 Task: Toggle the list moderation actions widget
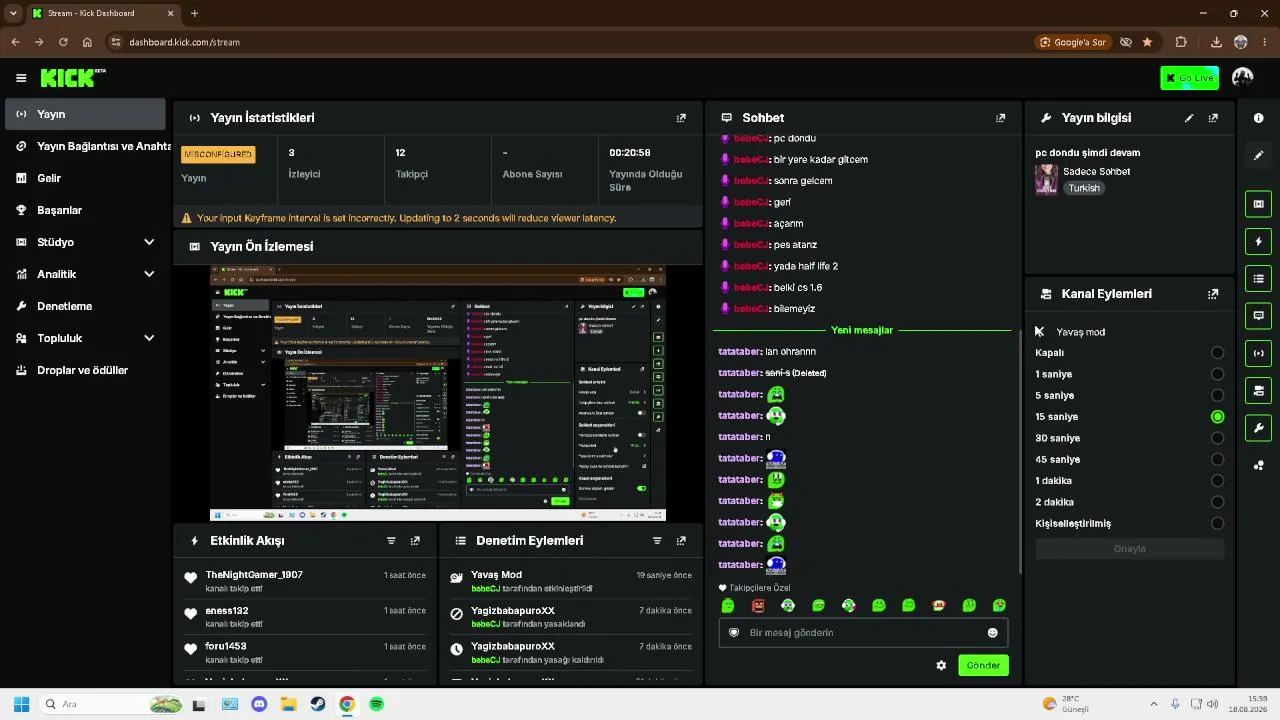(x=1258, y=278)
